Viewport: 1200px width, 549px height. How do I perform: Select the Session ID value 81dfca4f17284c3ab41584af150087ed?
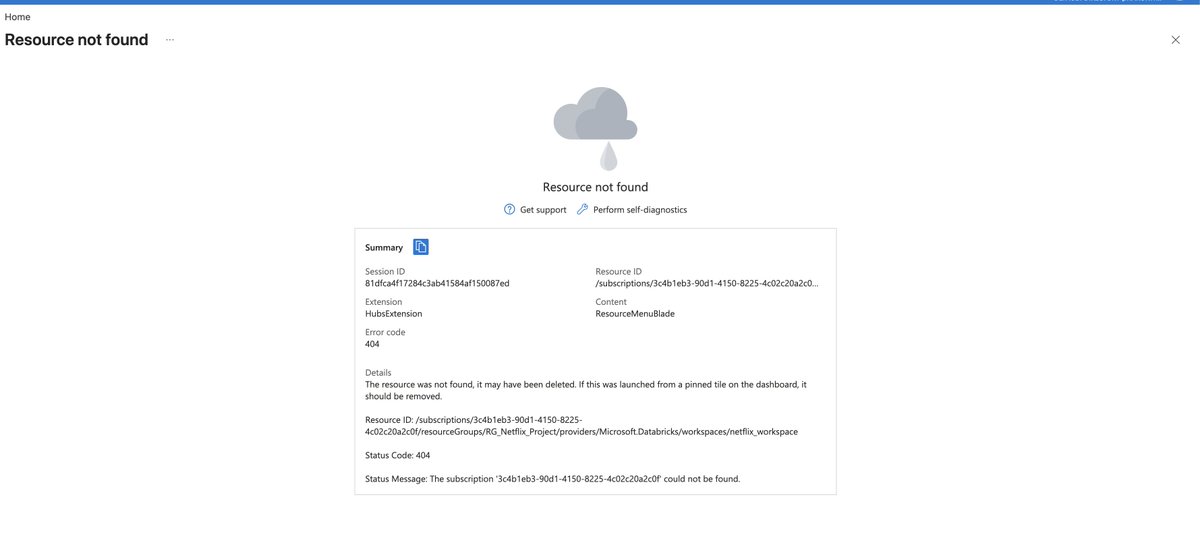click(x=437, y=284)
